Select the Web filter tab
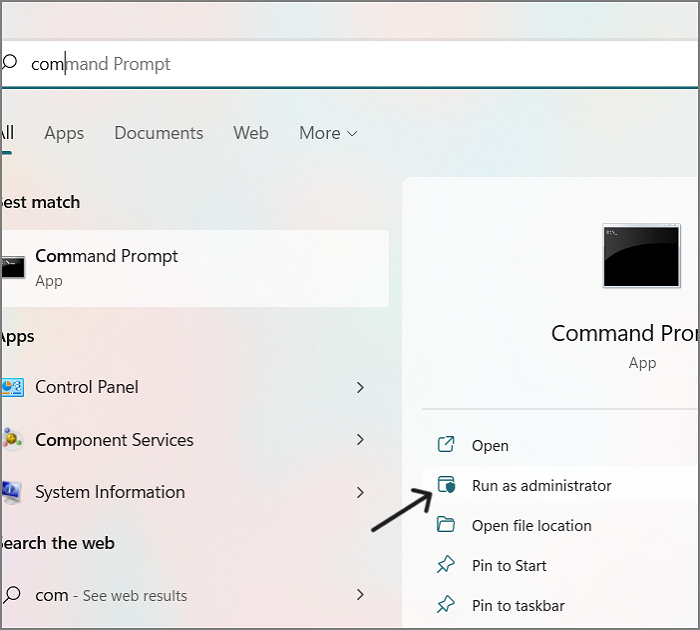The width and height of the screenshot is (700, 630). pyautogui.click(x=251, y=133)
